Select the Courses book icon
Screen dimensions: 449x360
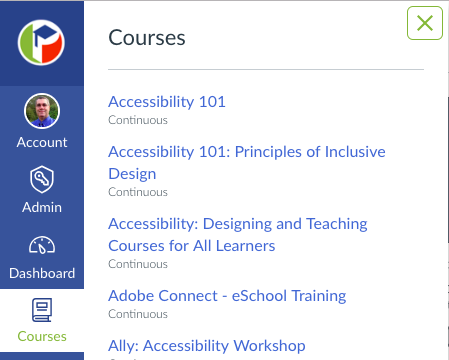click(x=42, y=310)
